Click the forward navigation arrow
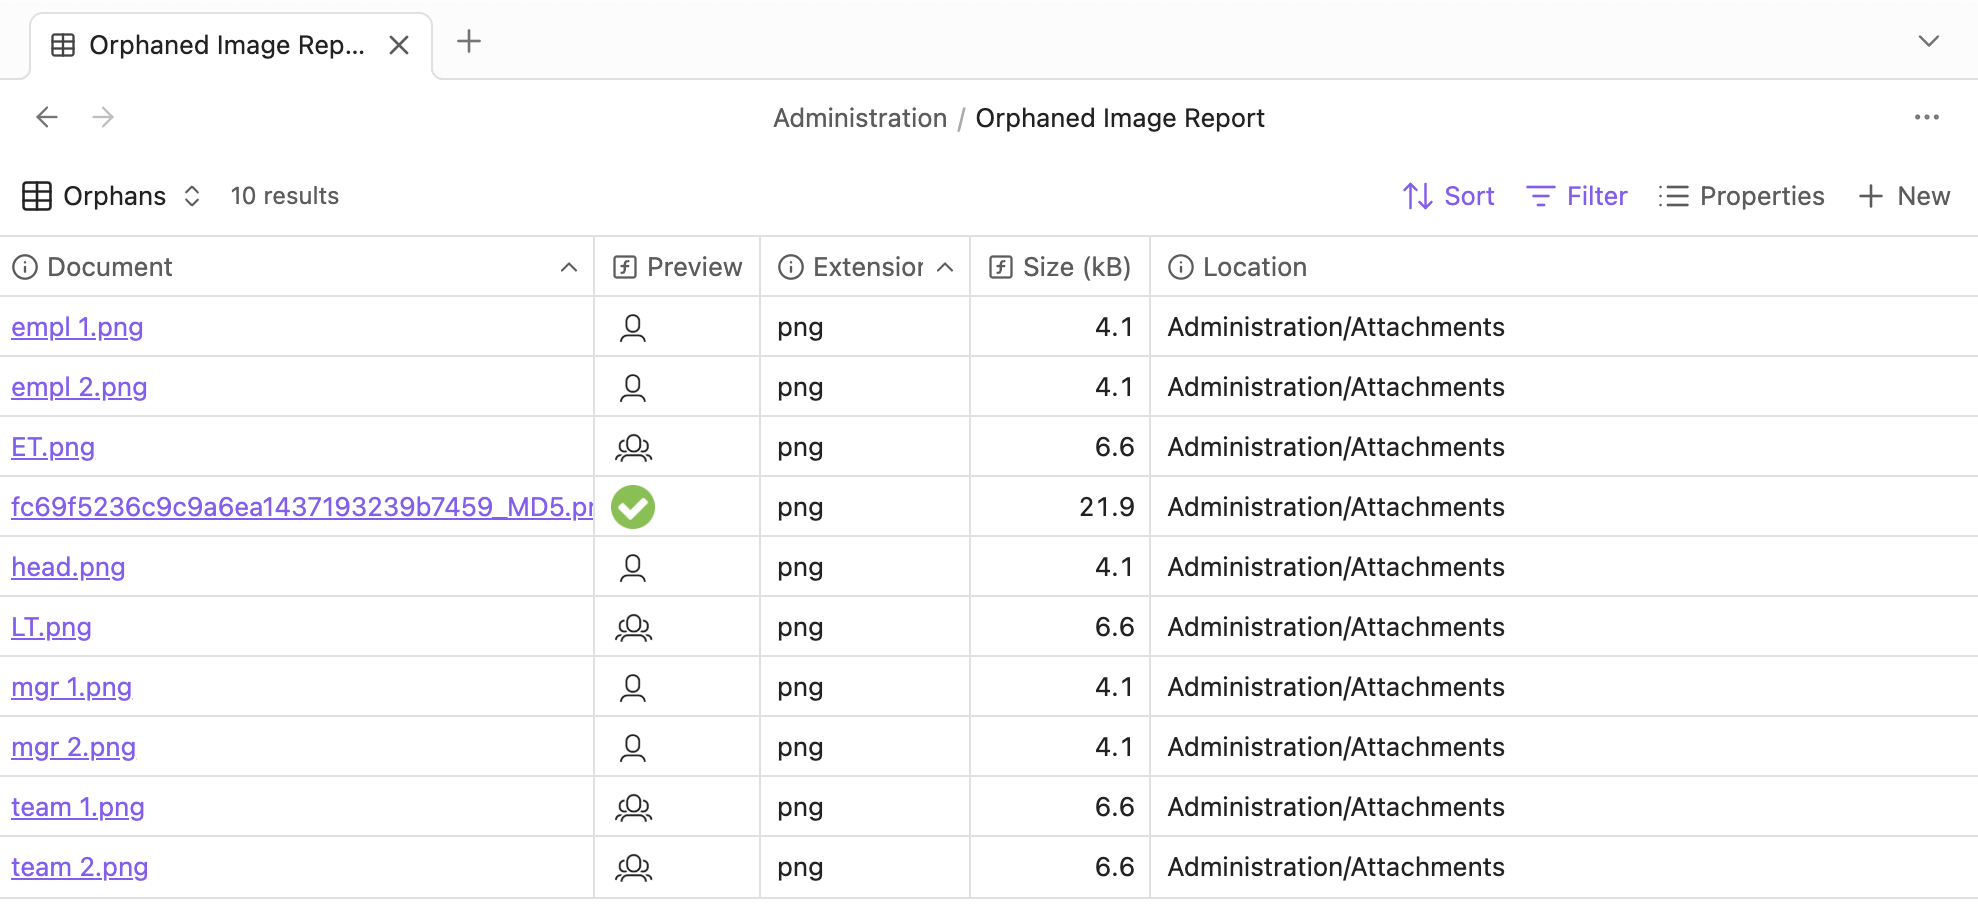1978x908 pixels. click(x=103, y=117)
